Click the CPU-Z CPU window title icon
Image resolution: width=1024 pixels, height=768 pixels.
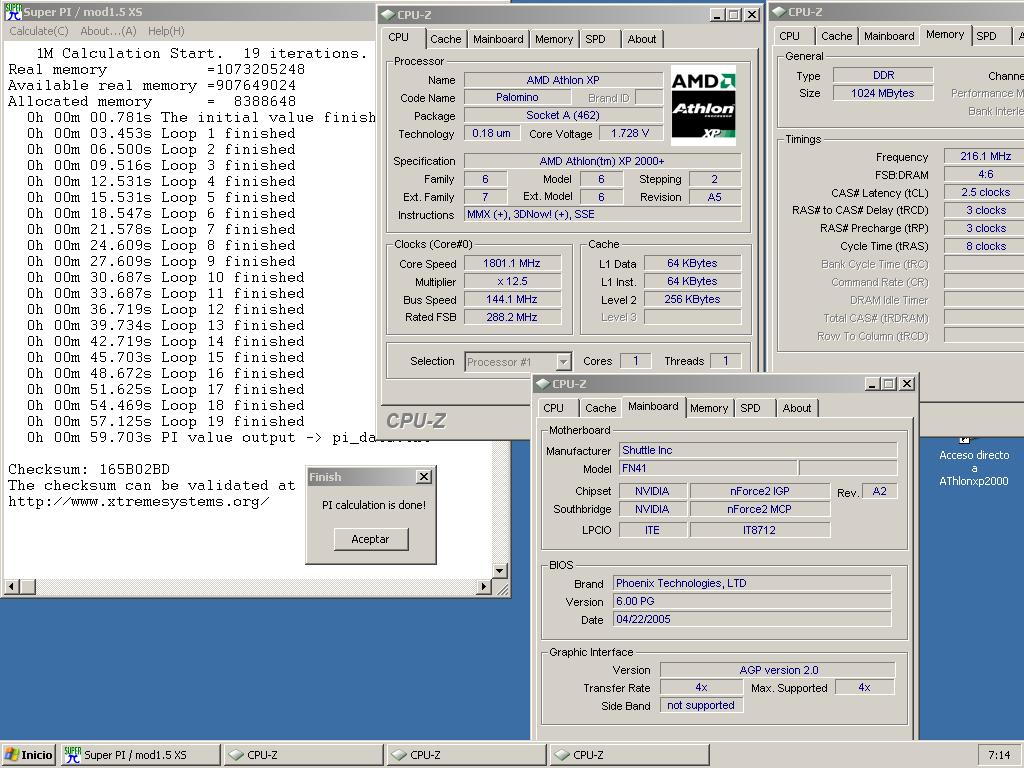point(387,14)
